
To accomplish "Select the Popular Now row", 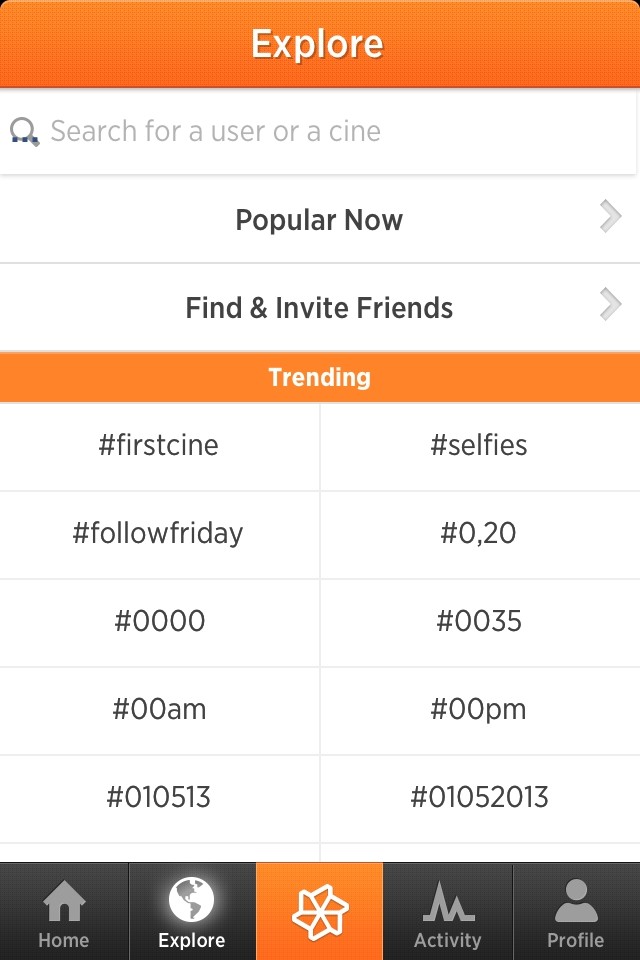I will [319, 220].
